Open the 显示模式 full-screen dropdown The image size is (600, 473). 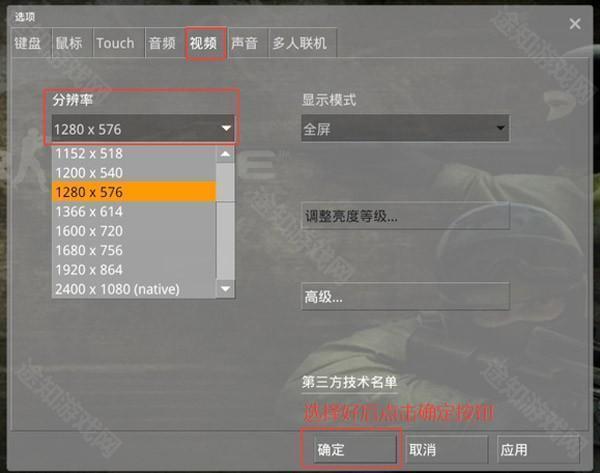click(405, 129)
